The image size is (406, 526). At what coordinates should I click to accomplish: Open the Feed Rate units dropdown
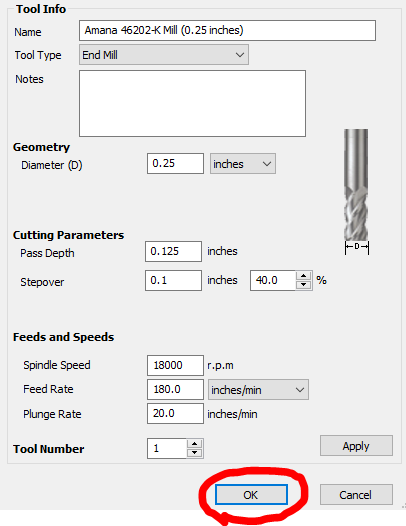[258, 390]
